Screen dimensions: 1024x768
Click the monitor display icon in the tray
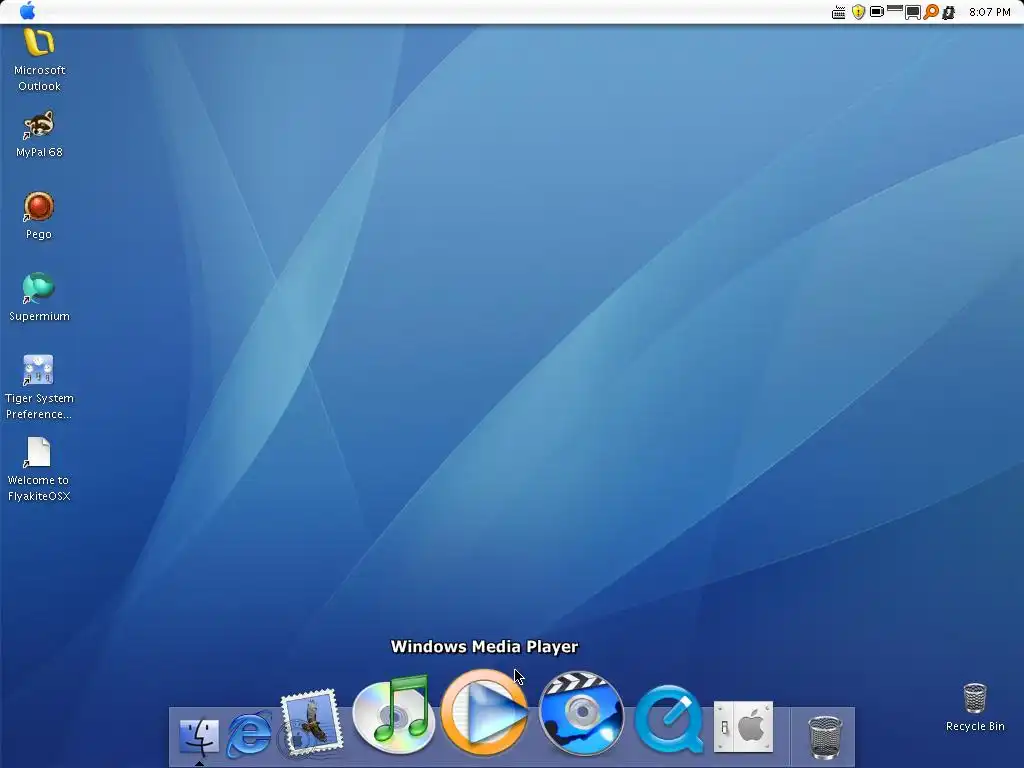[x=912, y=12]
